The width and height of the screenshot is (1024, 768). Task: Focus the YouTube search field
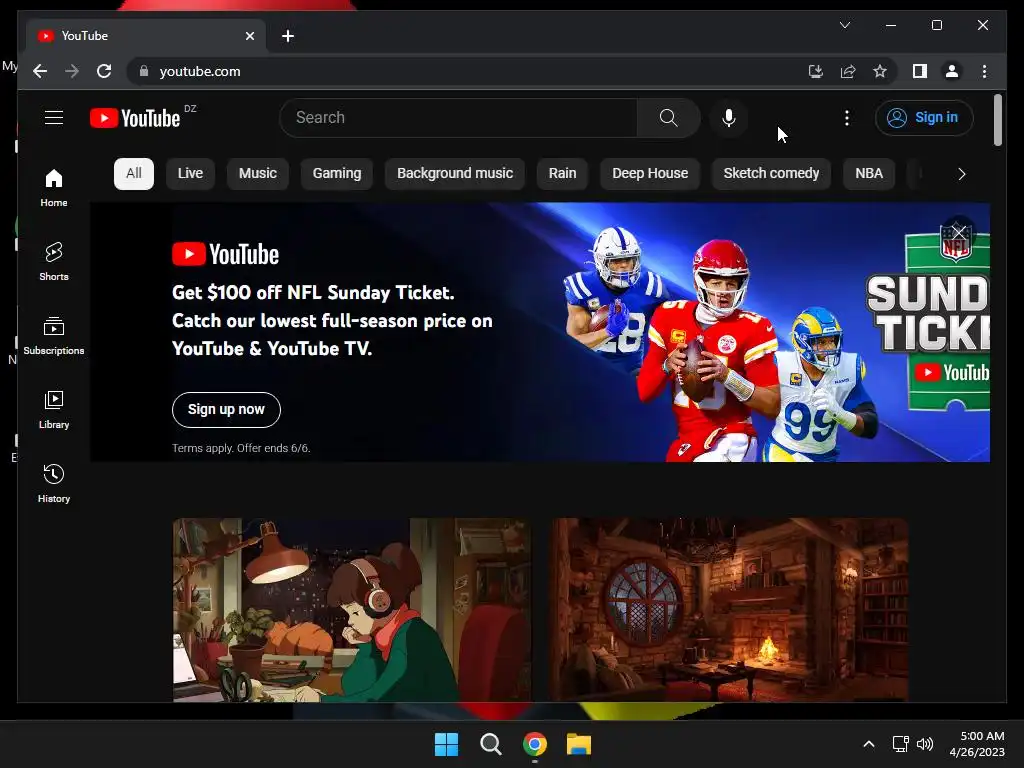coord(458,118)
